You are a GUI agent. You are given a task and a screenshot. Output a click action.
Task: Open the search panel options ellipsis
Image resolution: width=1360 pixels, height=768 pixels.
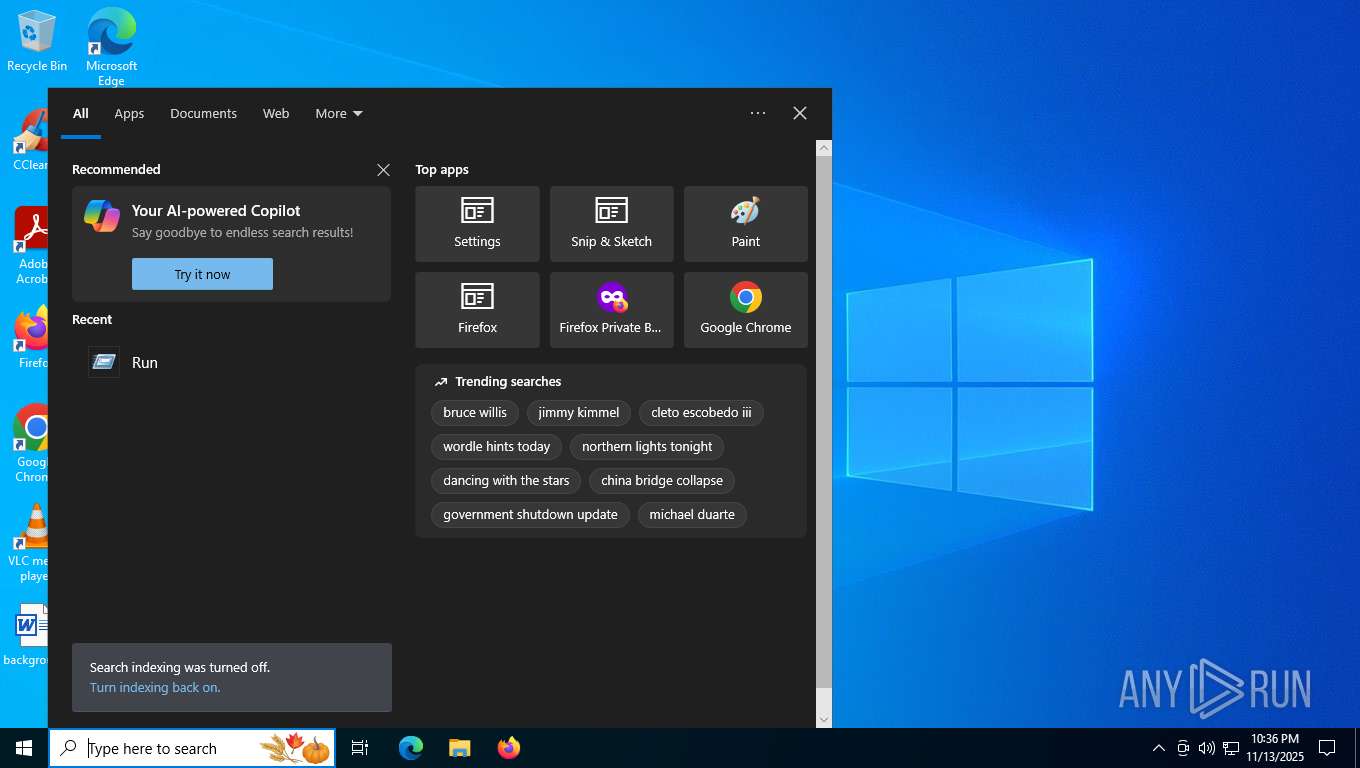click(758, 113)
